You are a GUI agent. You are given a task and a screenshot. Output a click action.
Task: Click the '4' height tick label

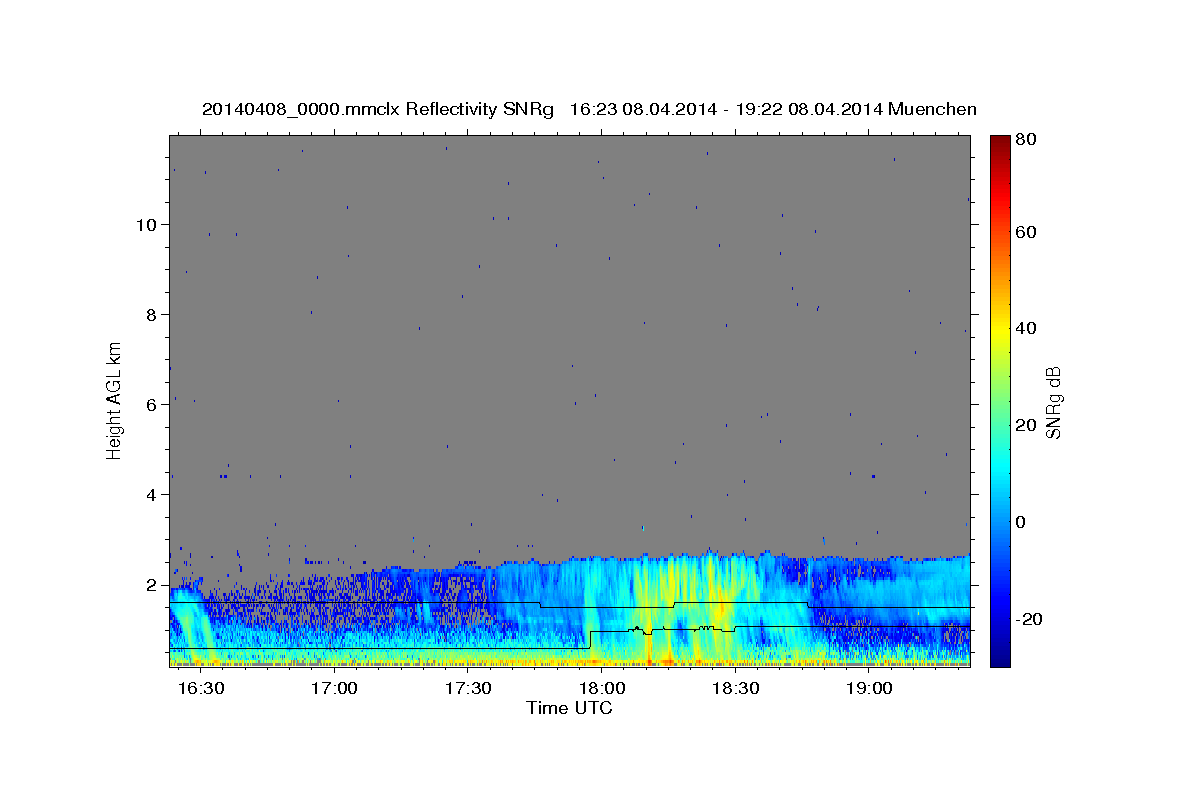[x=153, y=494]
